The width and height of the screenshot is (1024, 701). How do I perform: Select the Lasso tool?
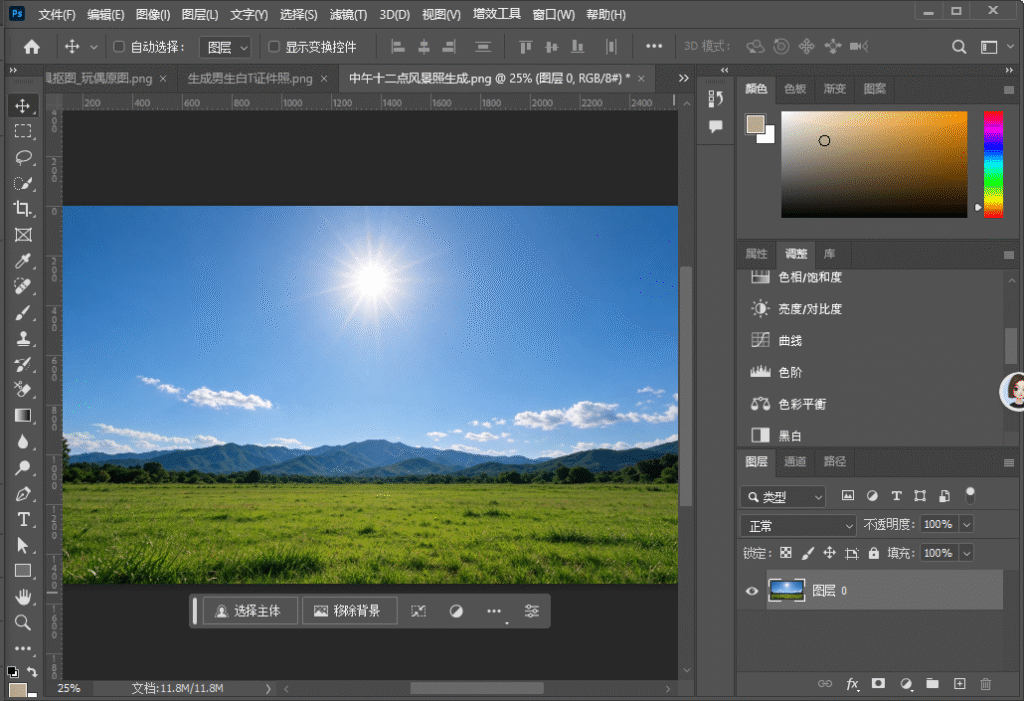(23, 157)
